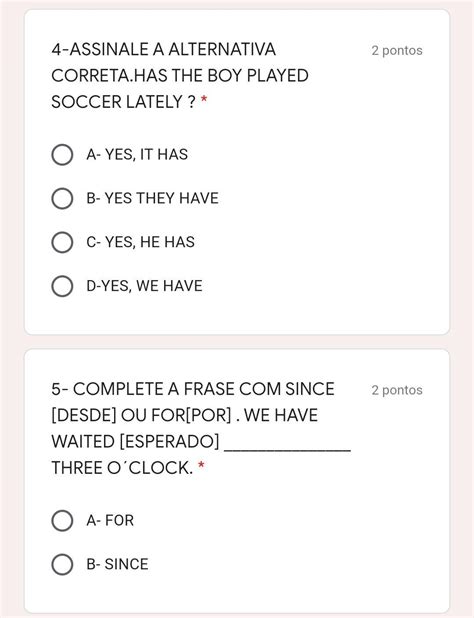Click the 'WAITED [ESPERADO]' text in question 5
This screenshot has width=474, height=618.
pyautogui.click(x=135, y=441)
